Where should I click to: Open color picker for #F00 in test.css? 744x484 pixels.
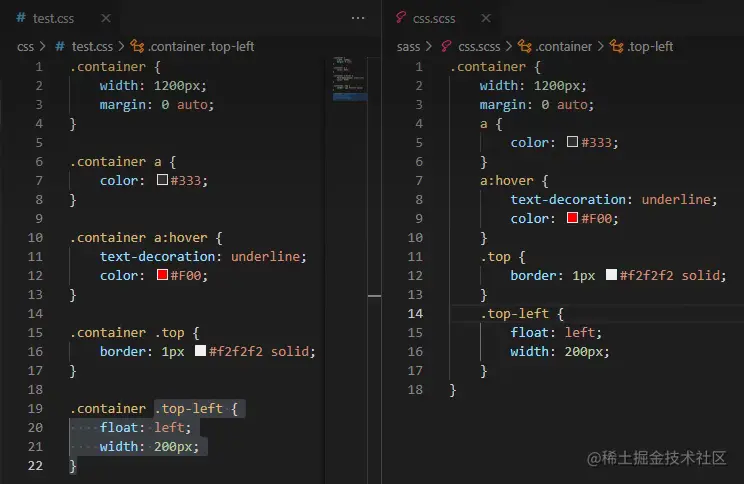[x=162, y=275]
